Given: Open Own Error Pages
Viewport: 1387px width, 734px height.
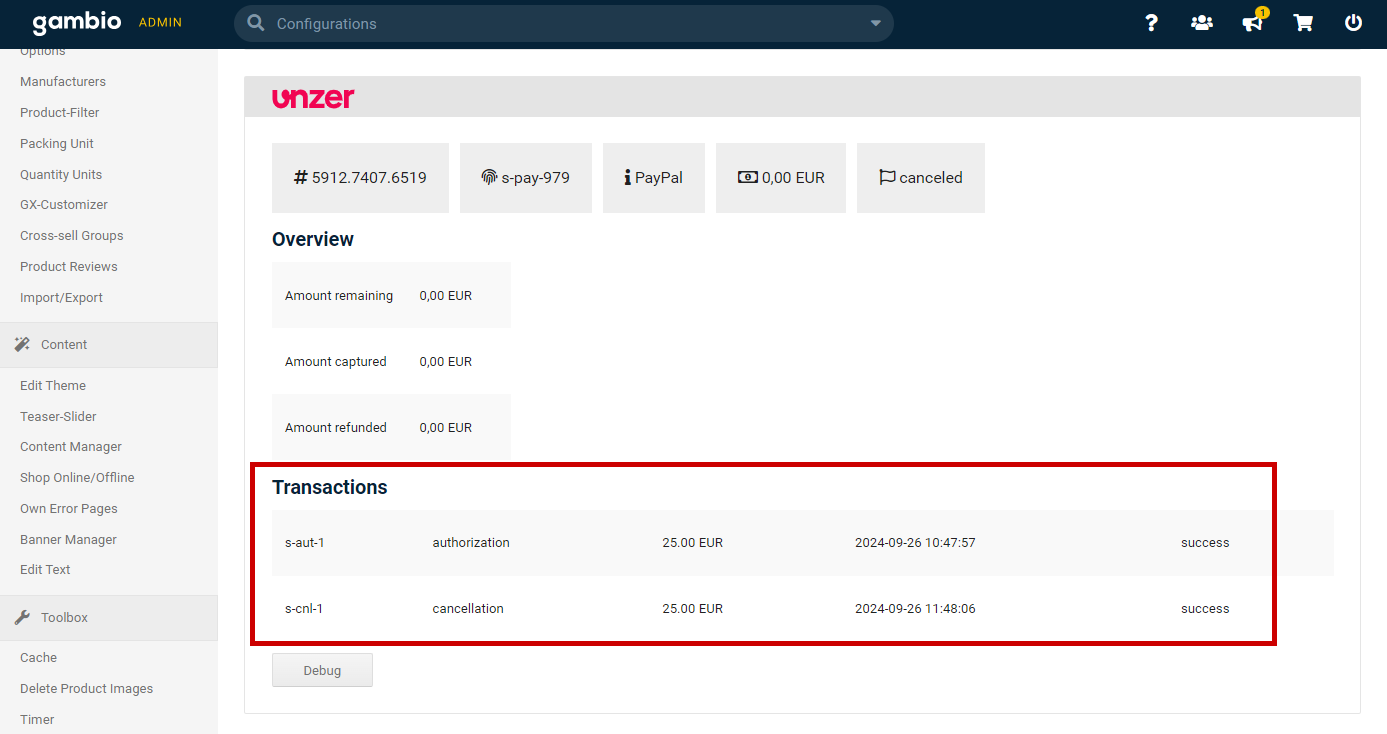Looking at the screenshot, I should click(x=69, y=509).
